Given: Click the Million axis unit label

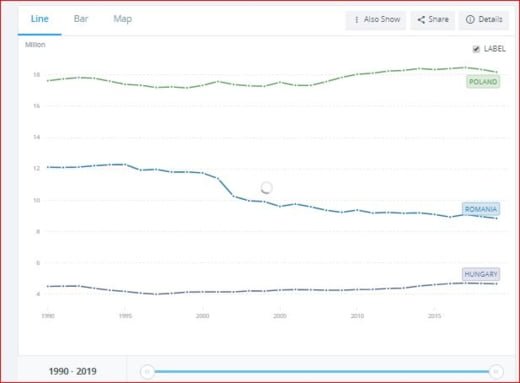Looking at the screenshot, I should point(35,45).
